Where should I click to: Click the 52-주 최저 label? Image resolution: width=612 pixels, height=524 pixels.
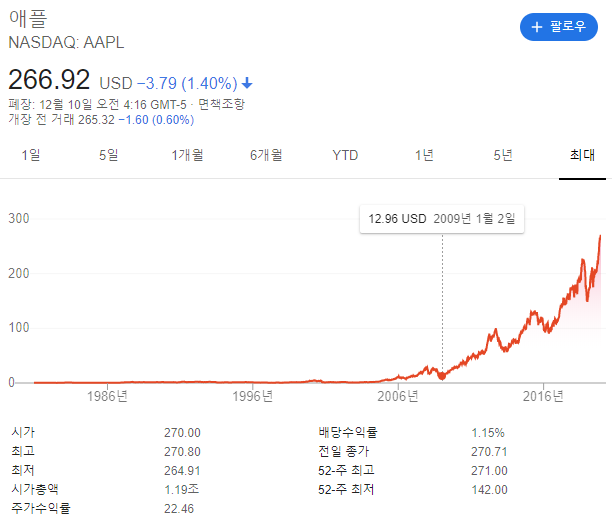point(346,489)
